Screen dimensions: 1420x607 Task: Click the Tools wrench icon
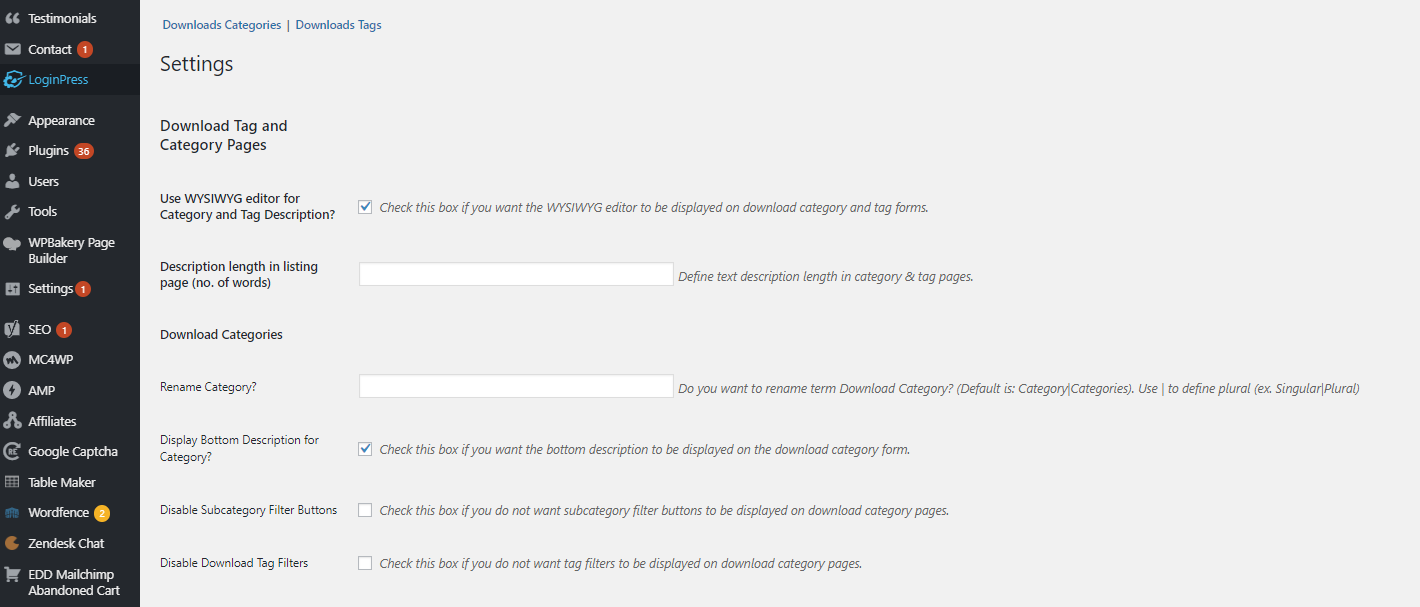click(x=12, y=211)
